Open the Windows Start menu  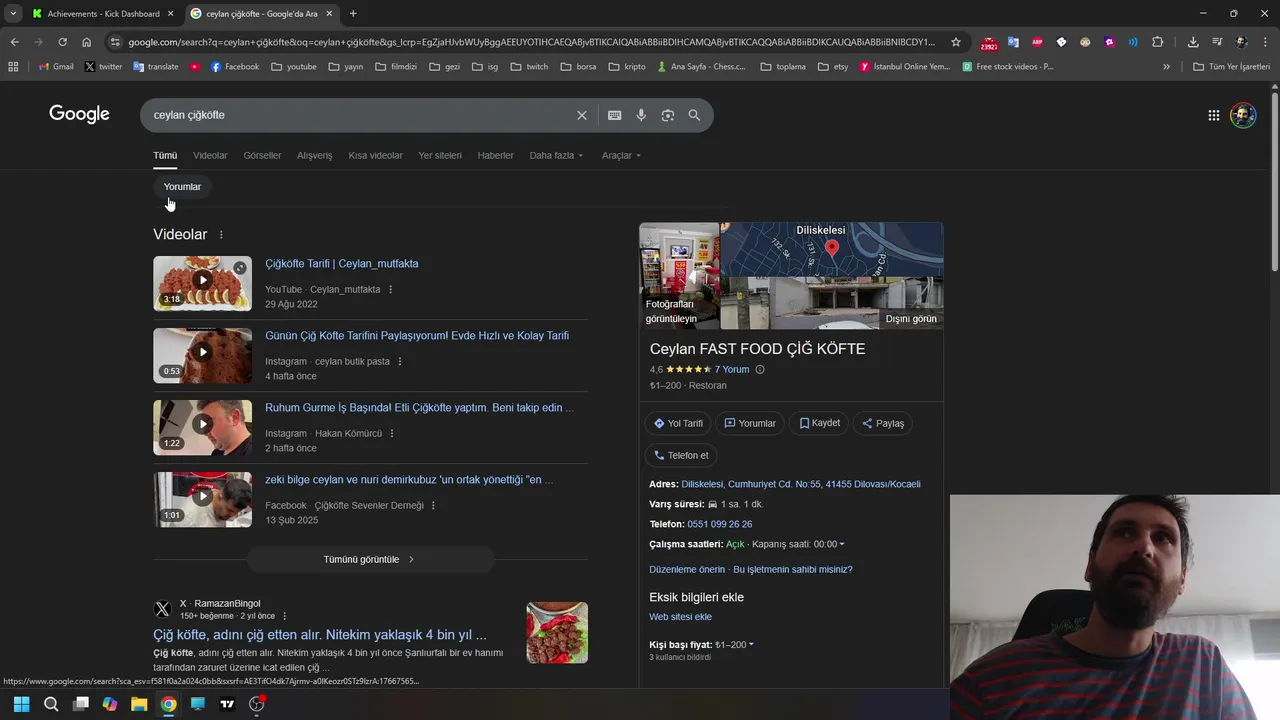[21, 704]
